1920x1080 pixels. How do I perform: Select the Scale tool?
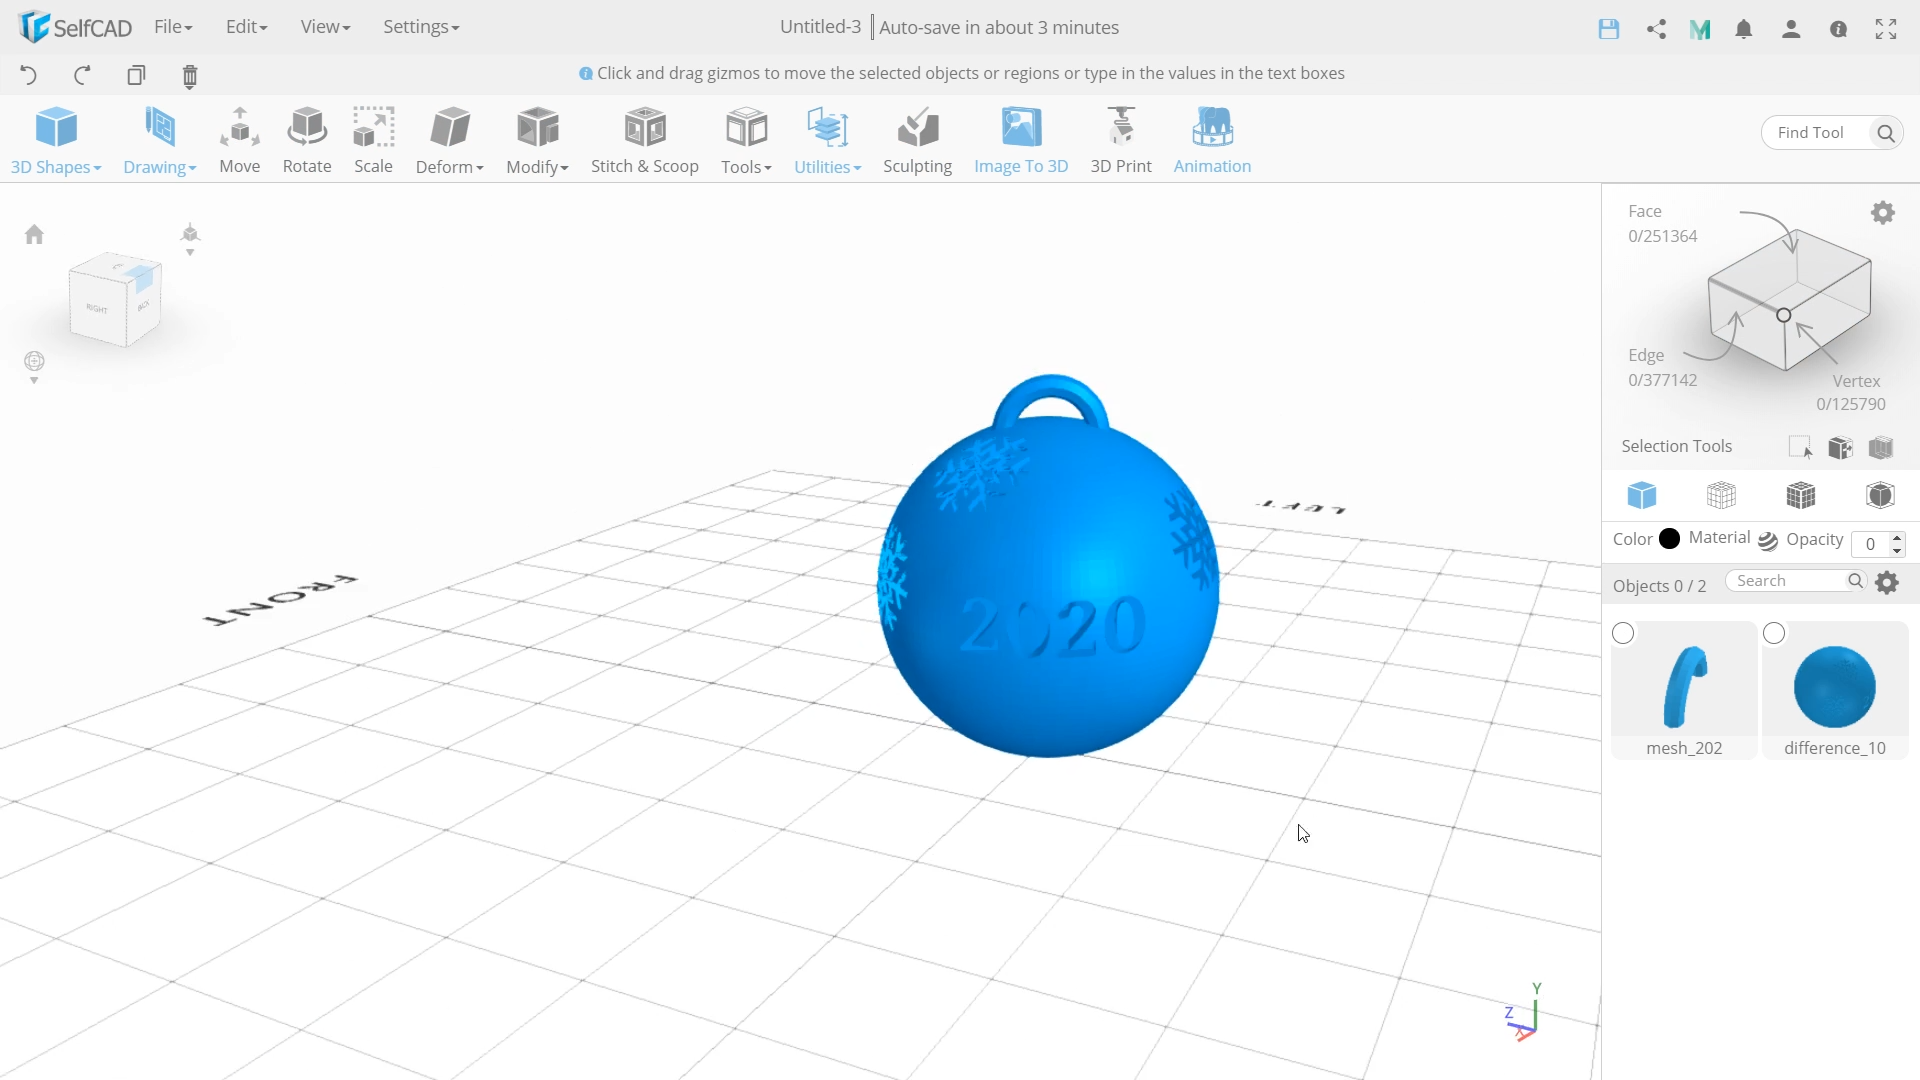pyautogui.click(x=373, y=140)
